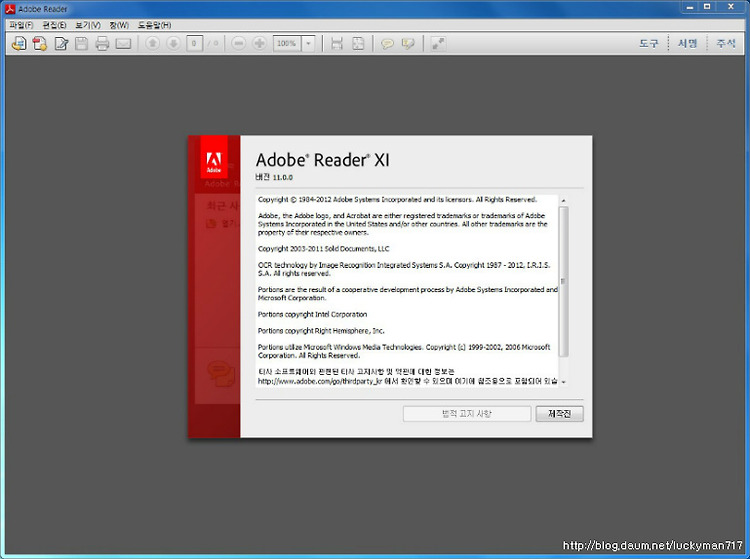Zoom out with the minus icon
This screenshot has height=559, width=750.
click(239, 44)
